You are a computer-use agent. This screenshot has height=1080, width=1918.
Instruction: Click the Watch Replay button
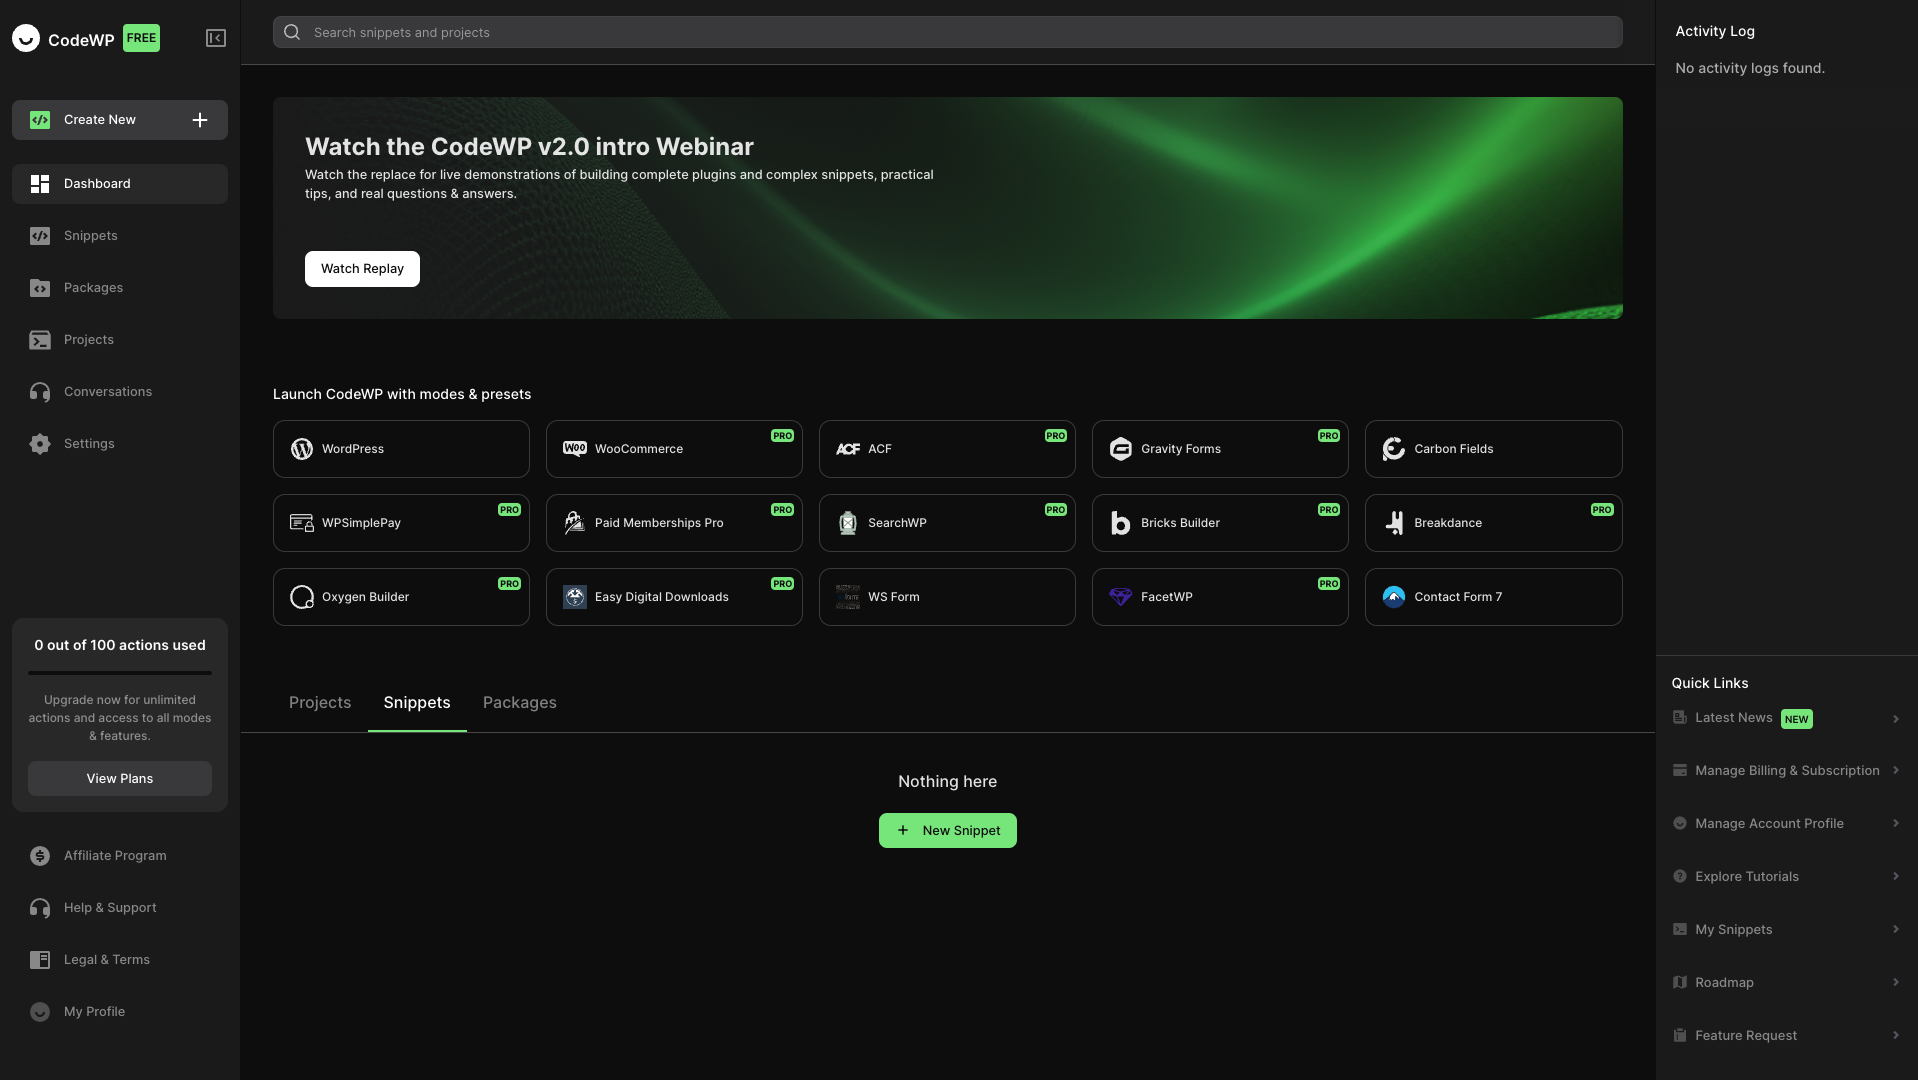tap(361, 268)
